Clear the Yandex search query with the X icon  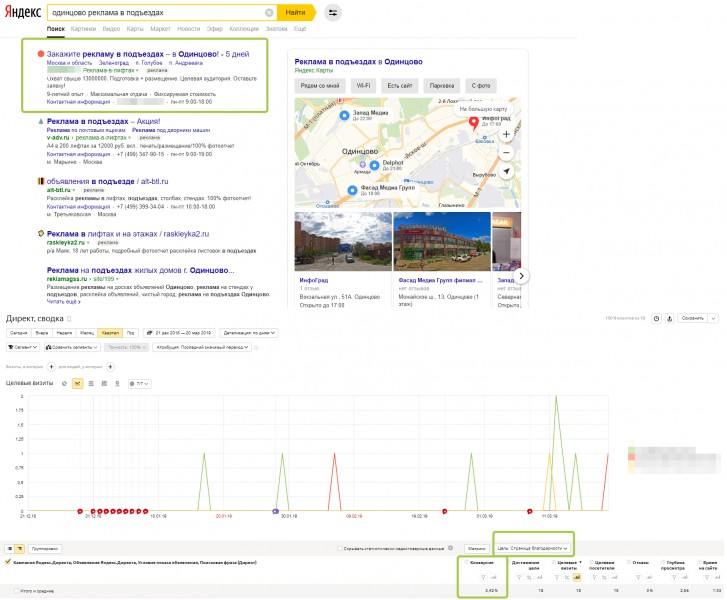point(269,13)
